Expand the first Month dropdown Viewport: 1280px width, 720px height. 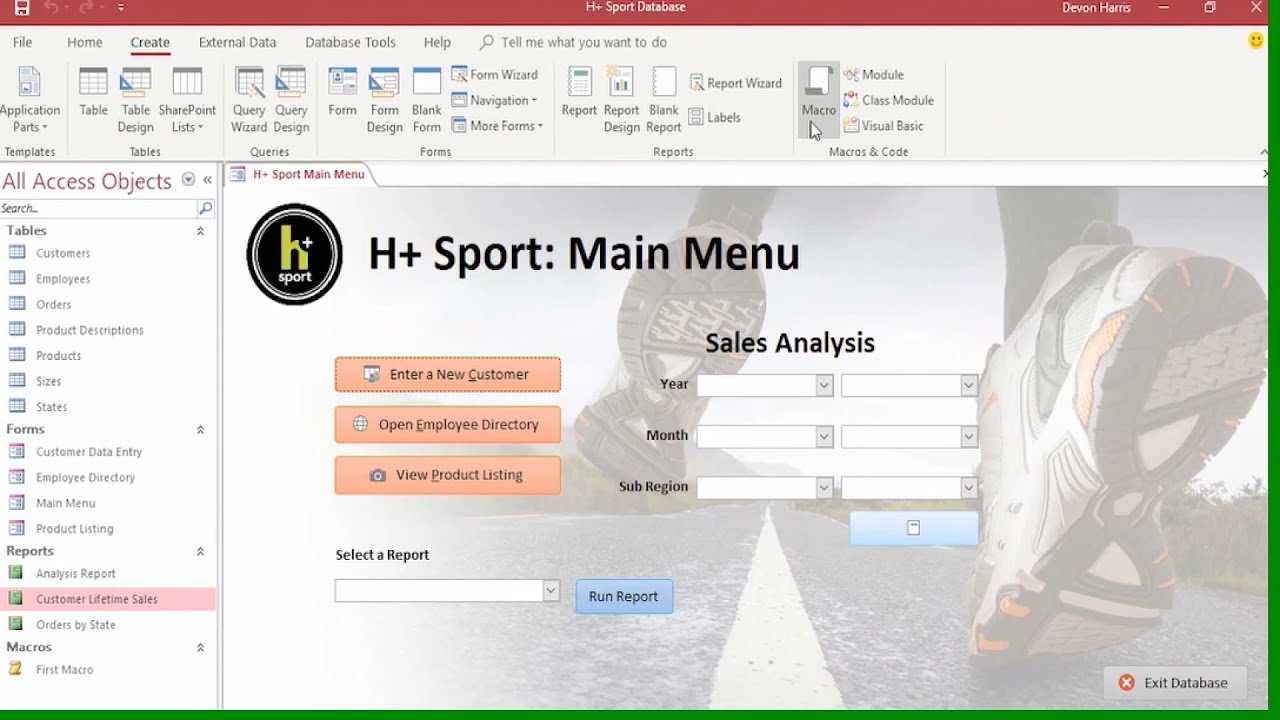[x=824, y=436]
